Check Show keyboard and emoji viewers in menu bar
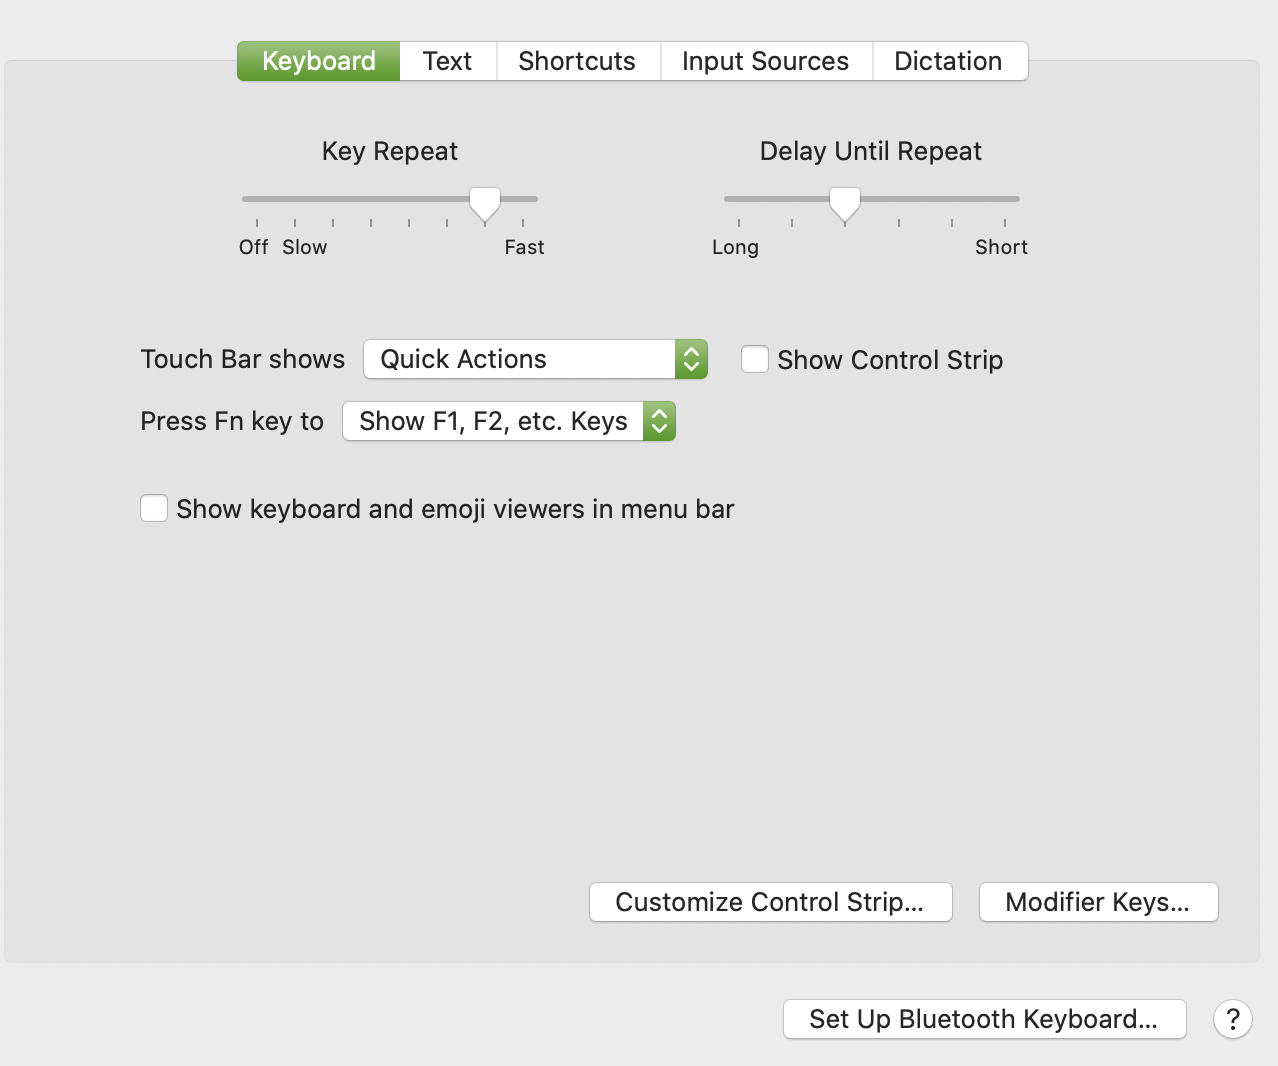 154,508
